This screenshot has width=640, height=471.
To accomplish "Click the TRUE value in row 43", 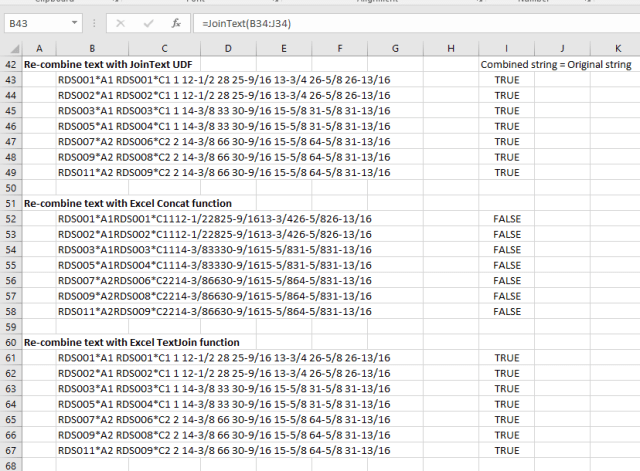I will pyautogui.click(x=506, y=80).
